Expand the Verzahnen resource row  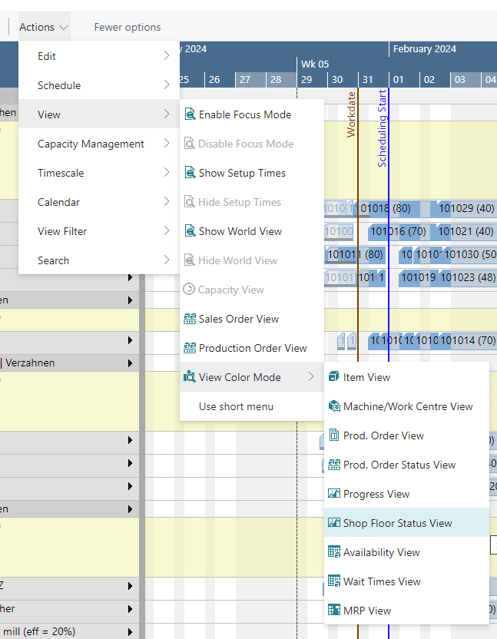point(130,363)
